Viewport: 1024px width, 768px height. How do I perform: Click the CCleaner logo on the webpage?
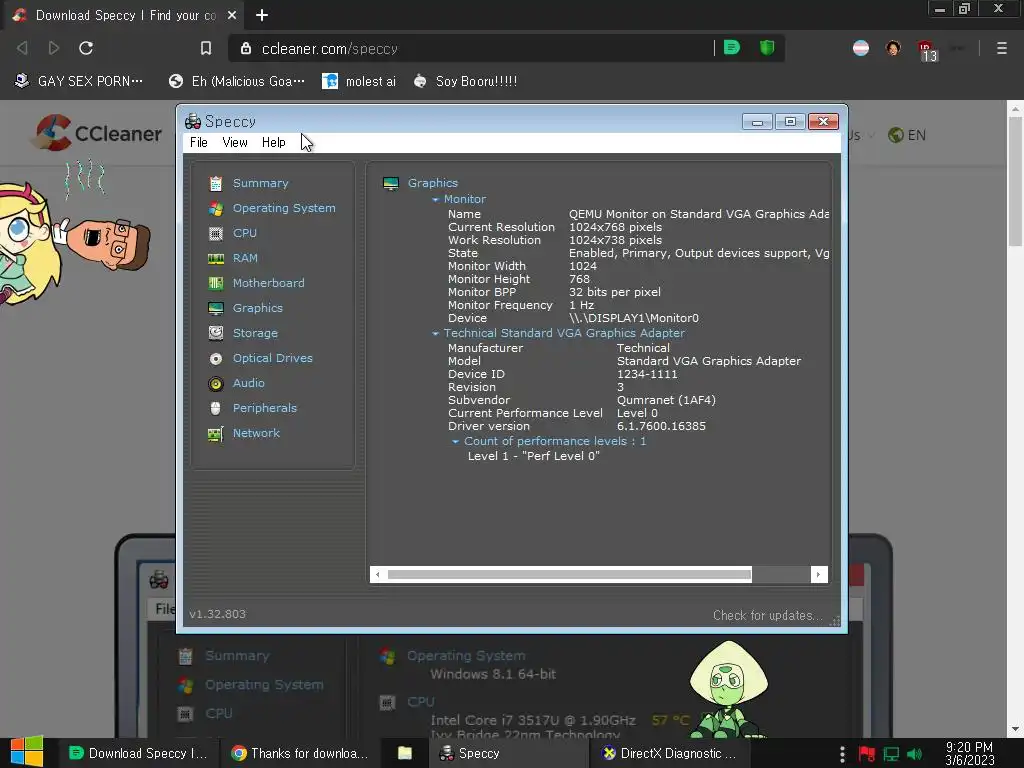(98, 133)
